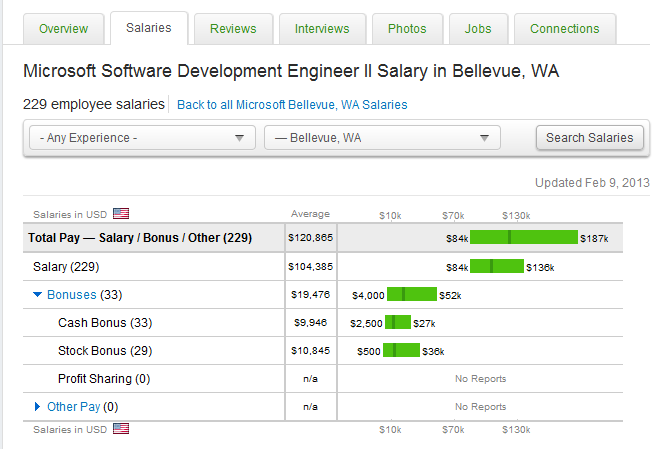Click the Other Pay link

(x=74, y=407)
